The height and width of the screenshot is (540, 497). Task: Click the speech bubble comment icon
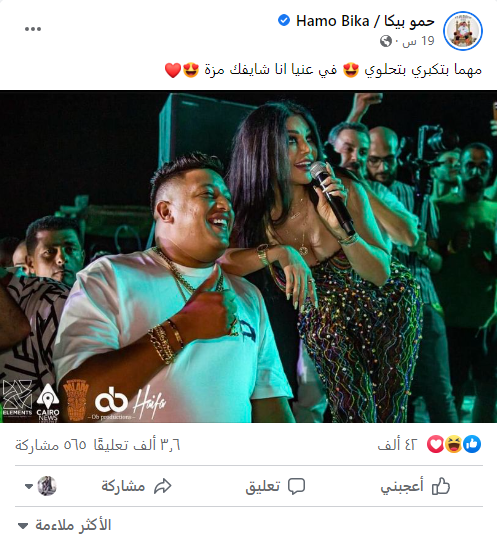pos(297,486)
